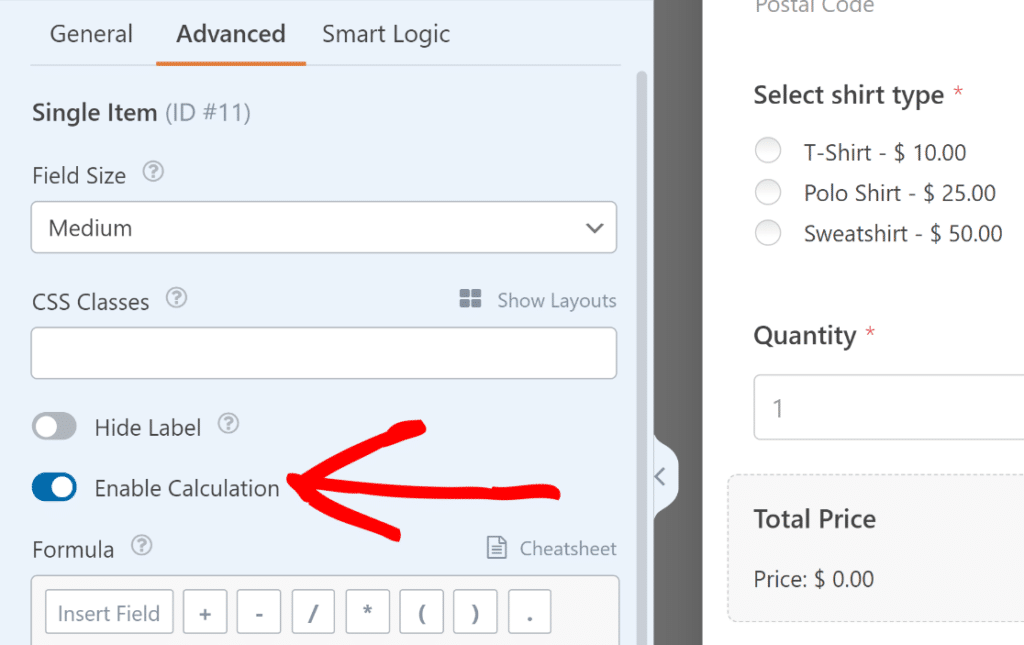Viewport: 1024px width, 645px height.
Task: Enable the Hide Label toggle
Action: pyautogui.click(x=54, y=426)
